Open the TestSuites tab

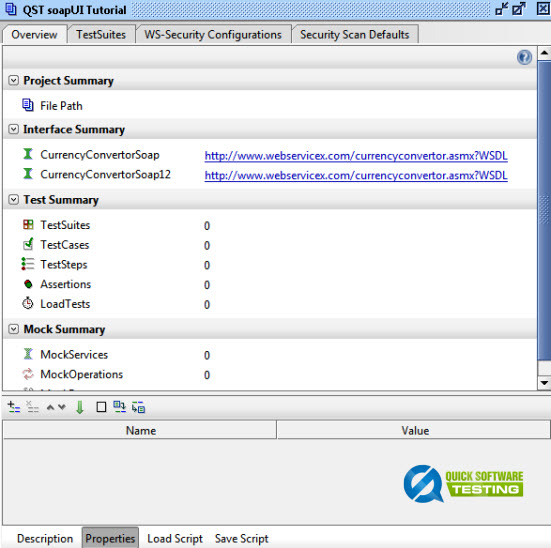pos(101,34)
